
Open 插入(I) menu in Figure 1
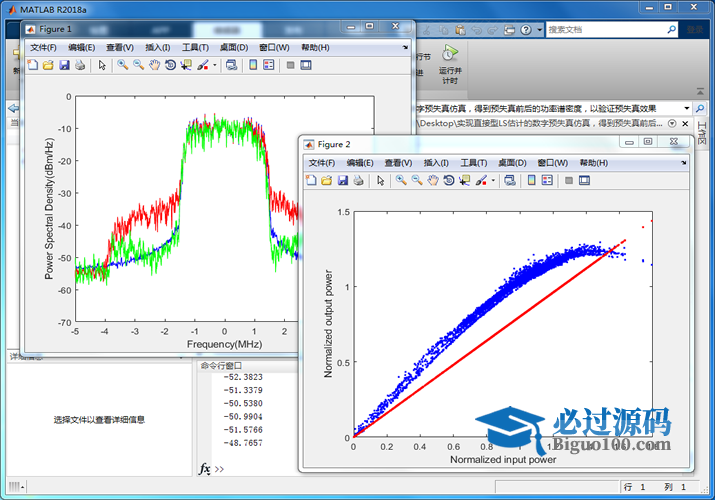[158, 47]
